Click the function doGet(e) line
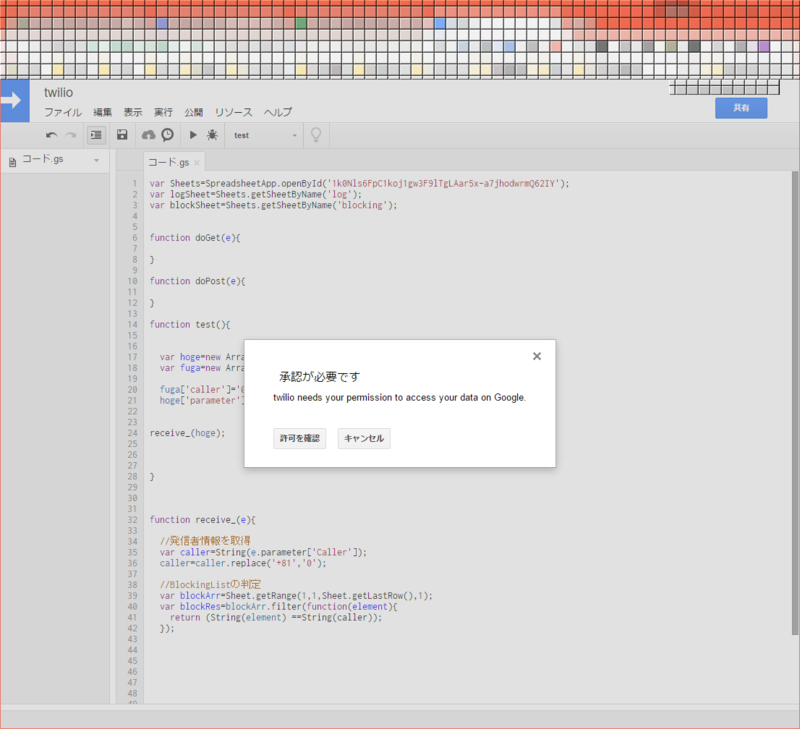 [x=195, y=238]
